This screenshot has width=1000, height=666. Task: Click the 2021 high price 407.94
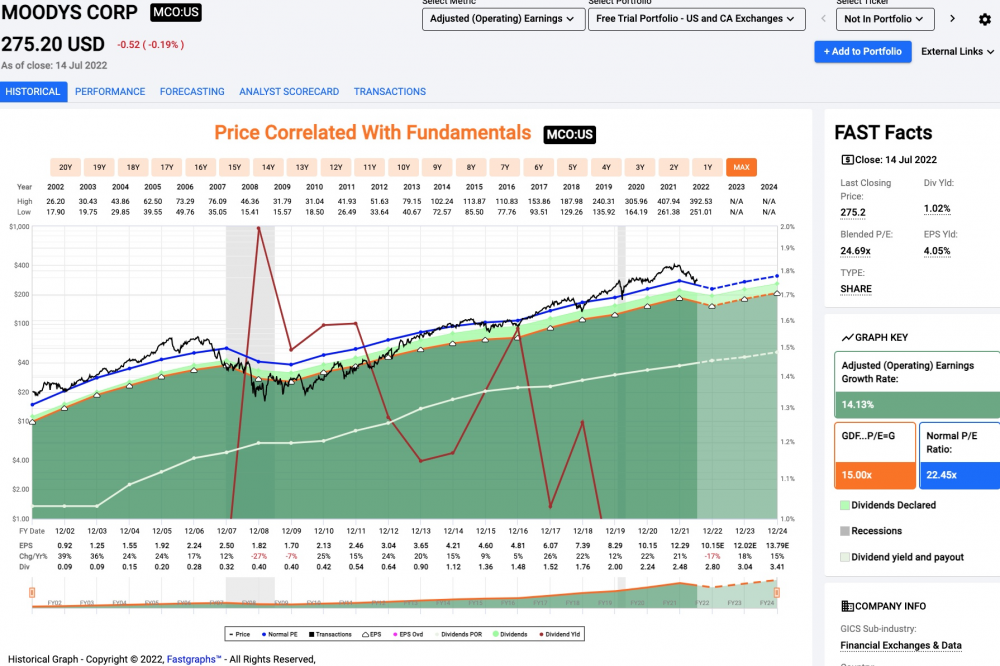point(668,202)
